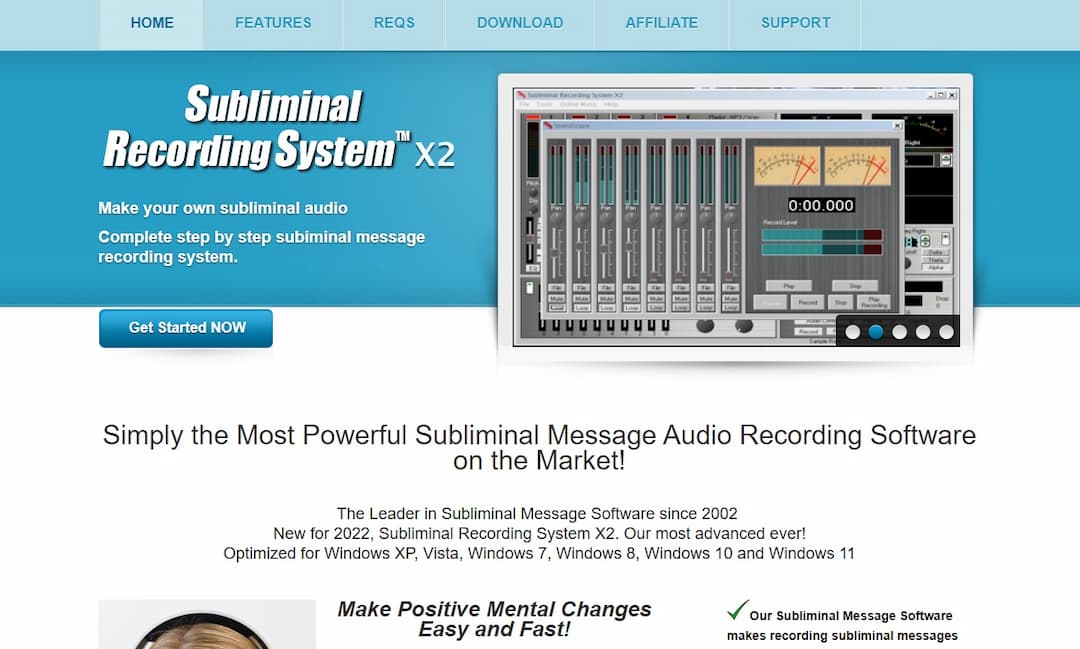The image size is (1080, 649).
Task: Open the HOME navigation tab
Action: (152, 23)
